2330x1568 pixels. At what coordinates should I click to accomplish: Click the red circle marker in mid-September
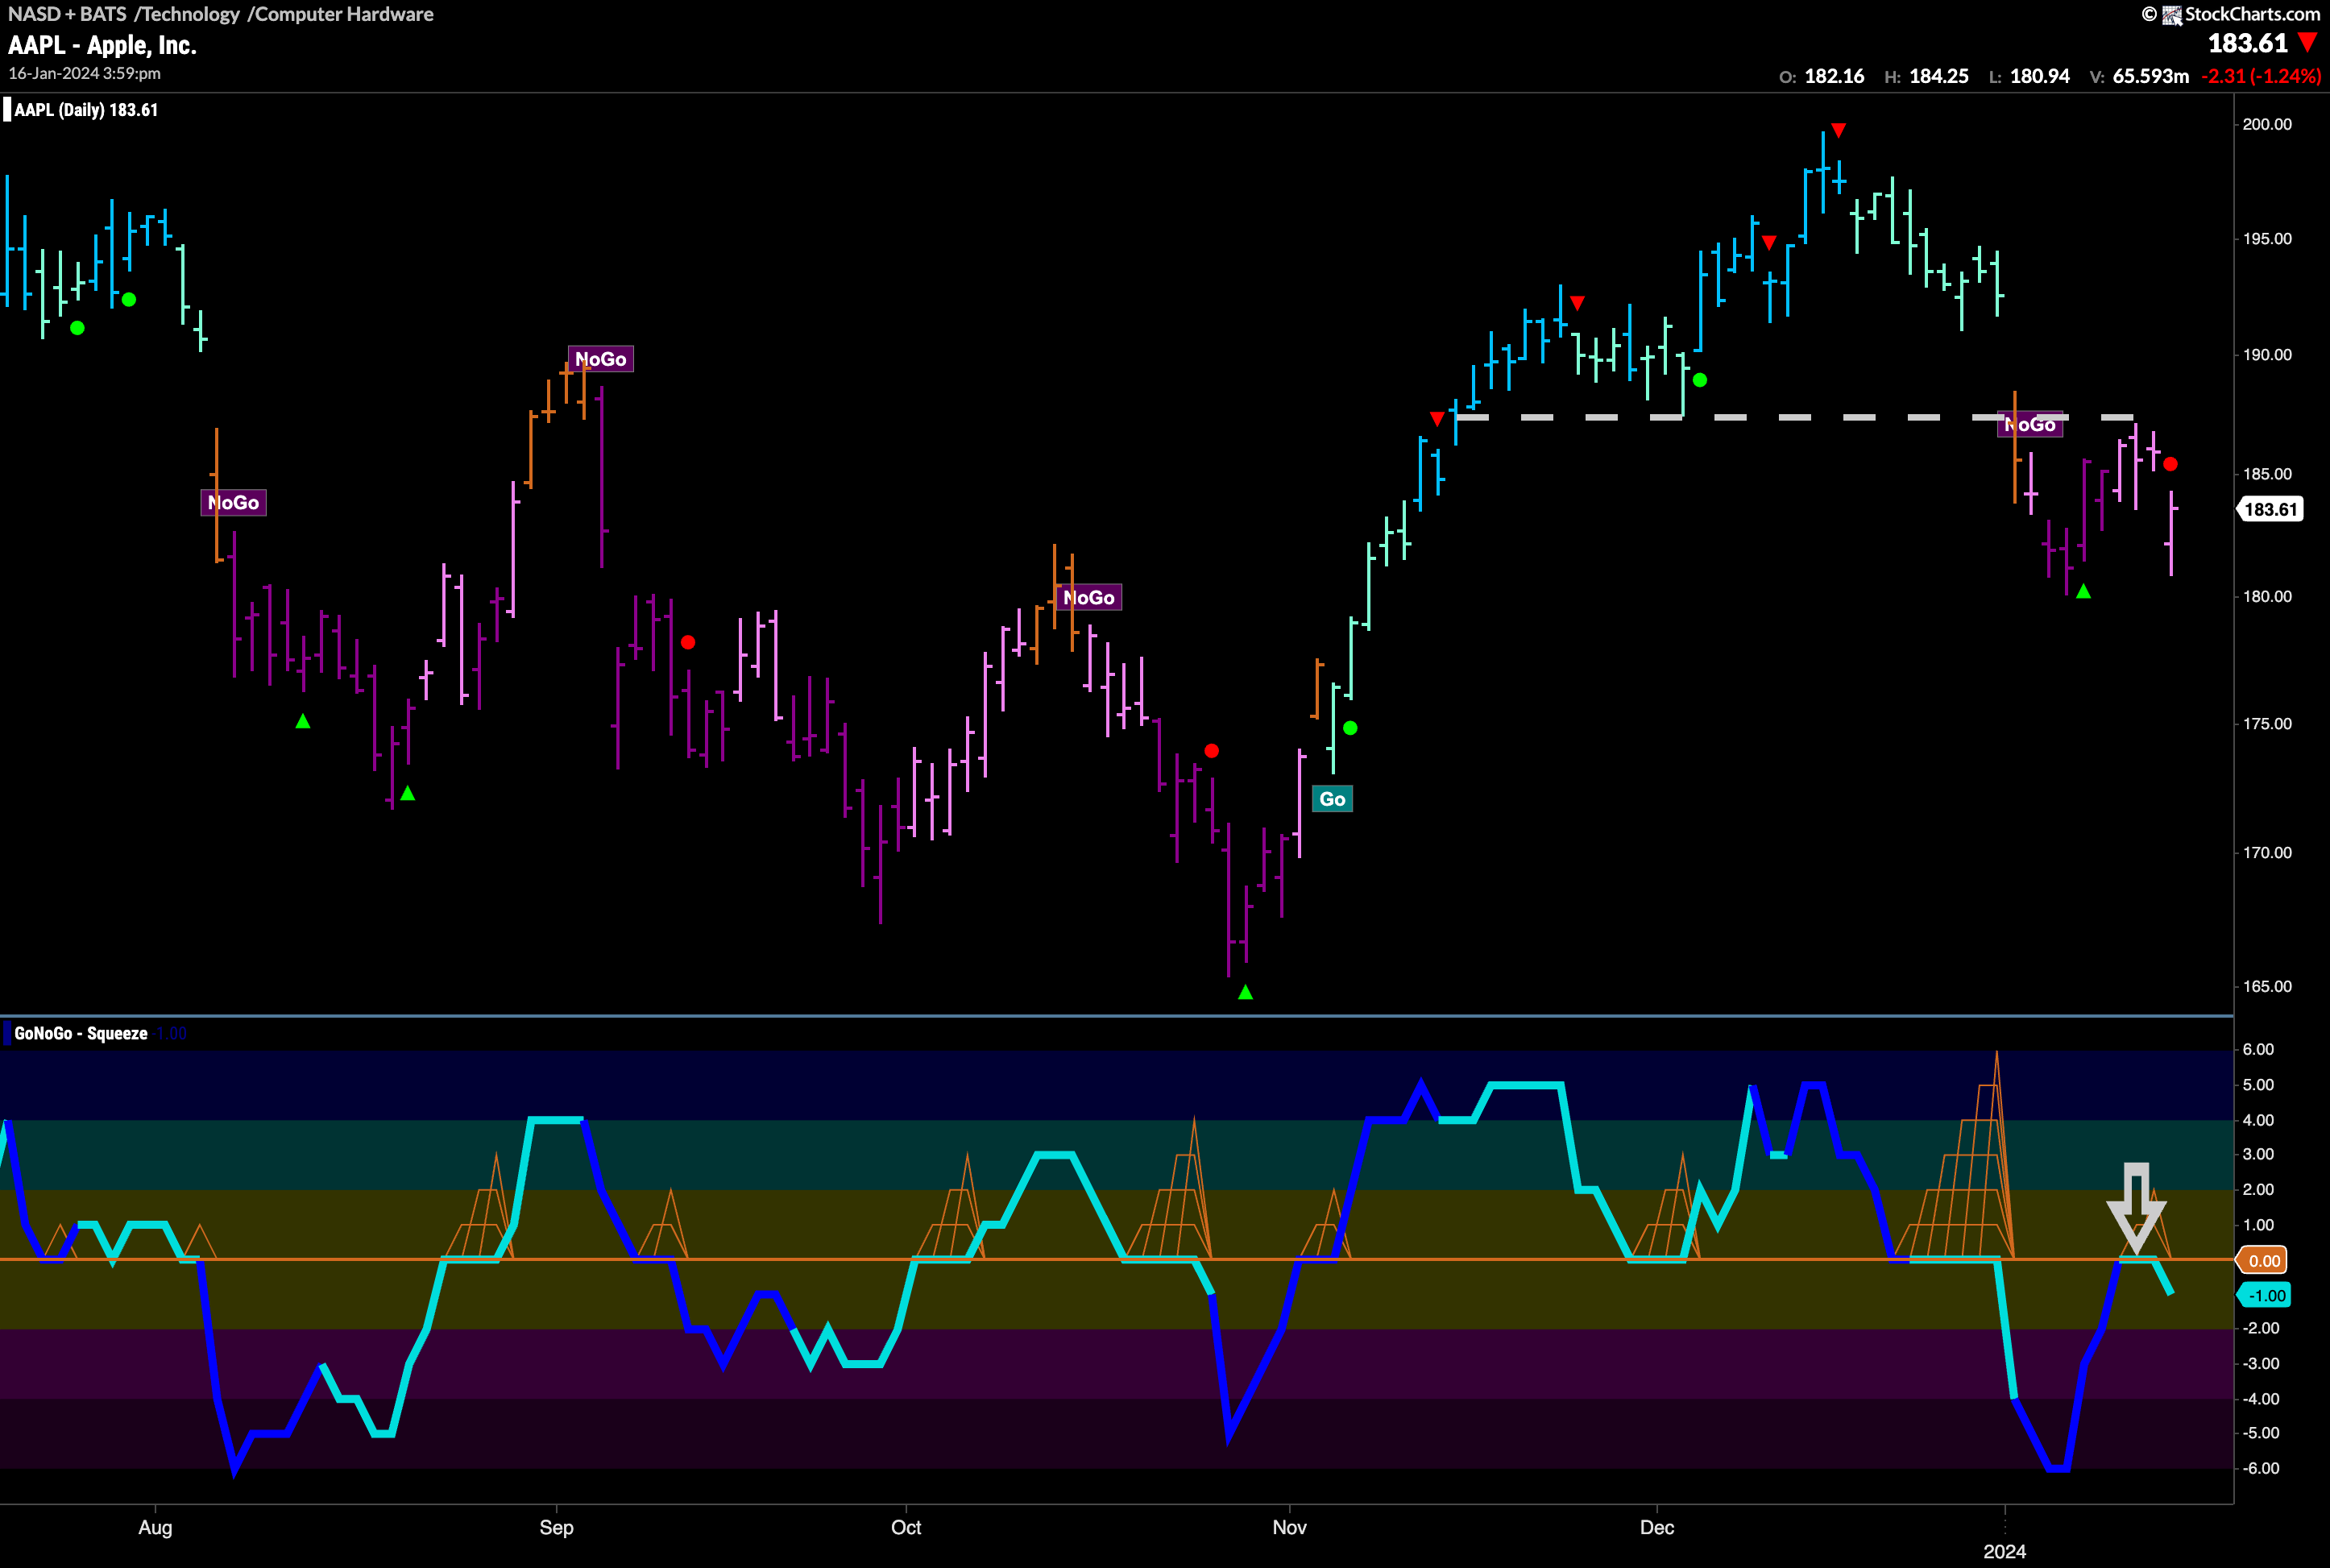[688, 642]
